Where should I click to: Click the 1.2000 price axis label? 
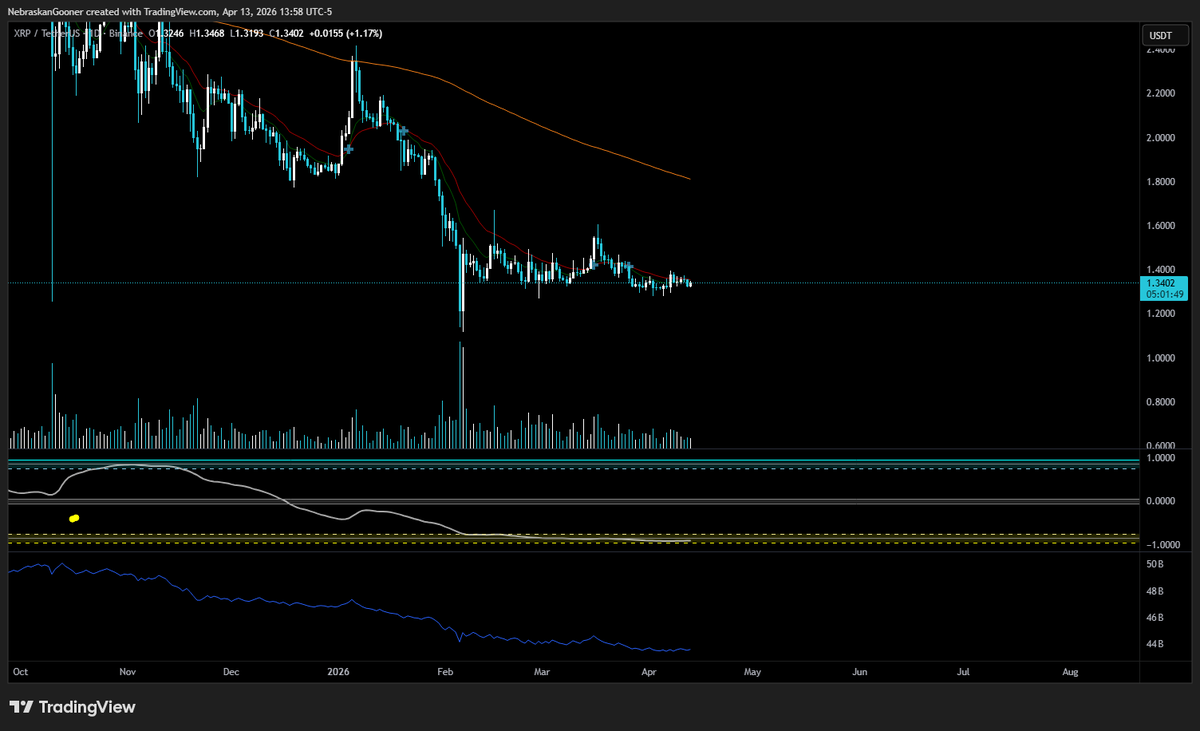tap(1160, 314)
